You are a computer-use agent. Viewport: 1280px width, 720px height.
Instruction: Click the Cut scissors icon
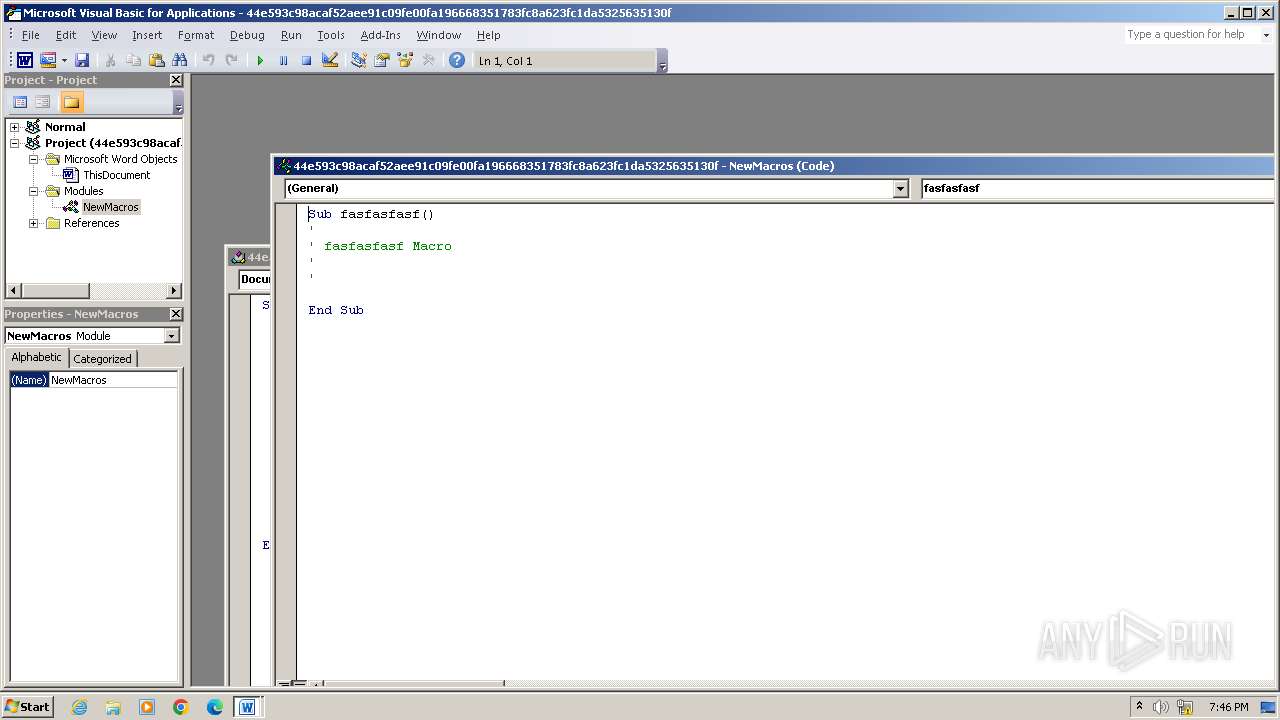(110, 61)
